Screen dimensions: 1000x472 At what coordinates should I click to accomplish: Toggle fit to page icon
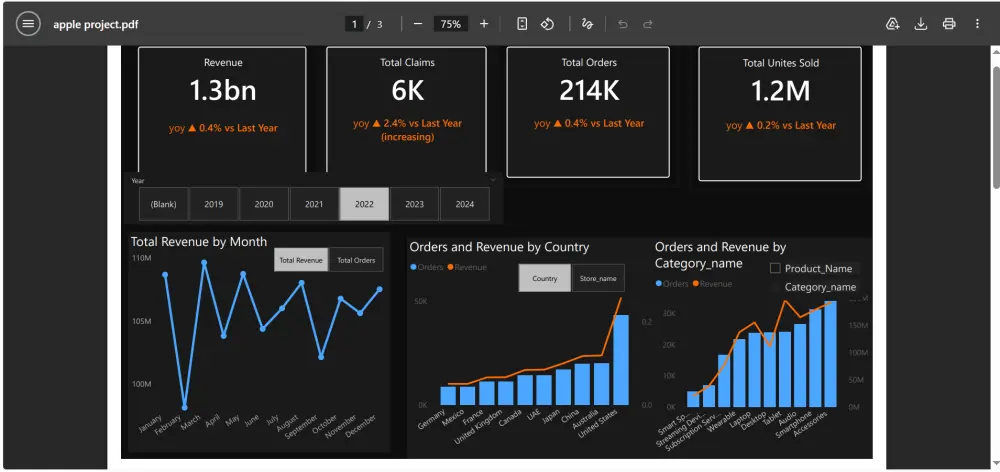[522, 24]
